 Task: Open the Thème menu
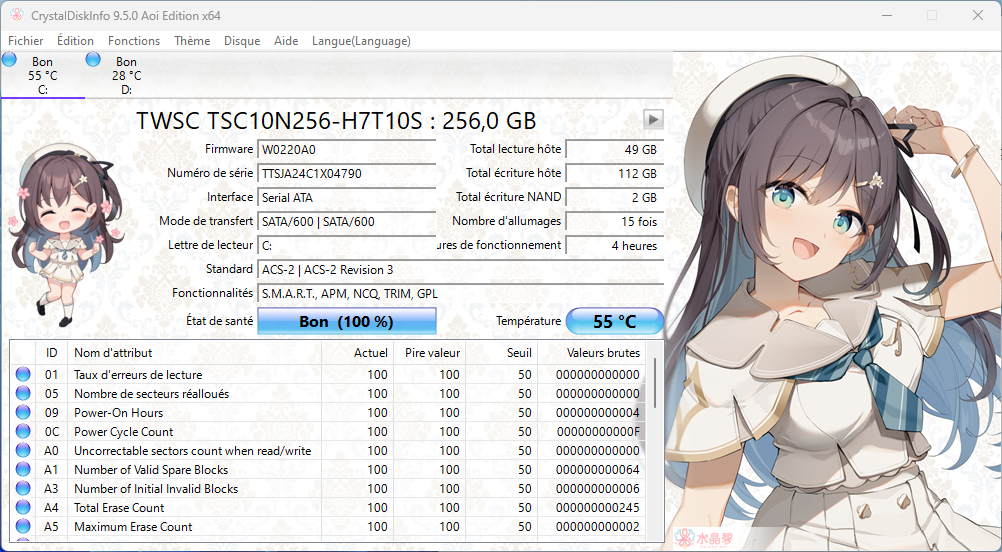(x=192, y=41)
